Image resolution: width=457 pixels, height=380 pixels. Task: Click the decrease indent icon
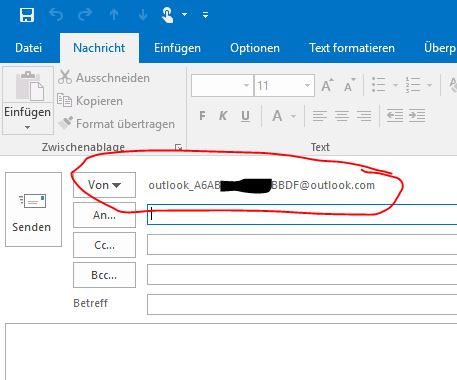coord(395,116)
